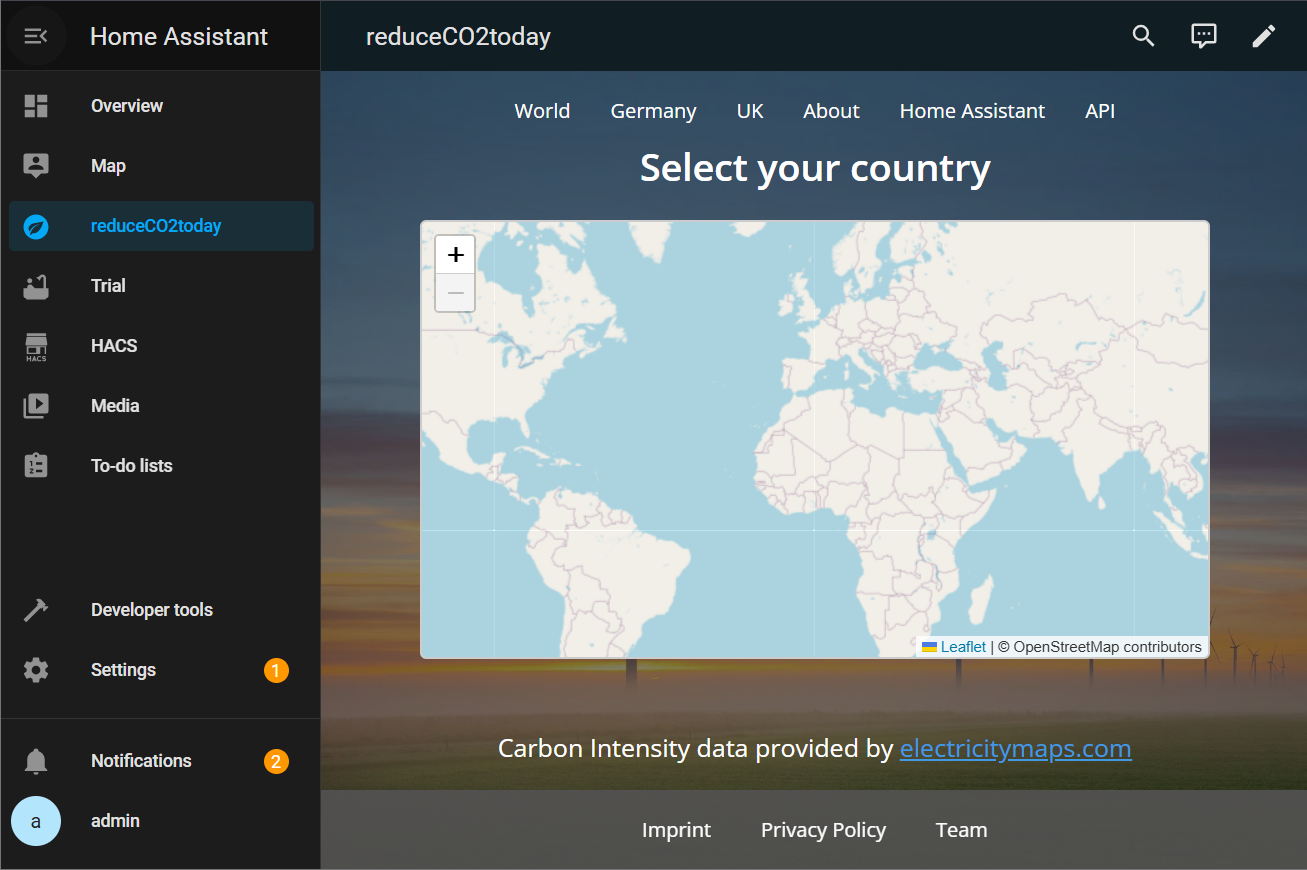Open the search magnifier icon
Image resolution: width=1307 pixels, height=870 pixels.
(1143, 36)
